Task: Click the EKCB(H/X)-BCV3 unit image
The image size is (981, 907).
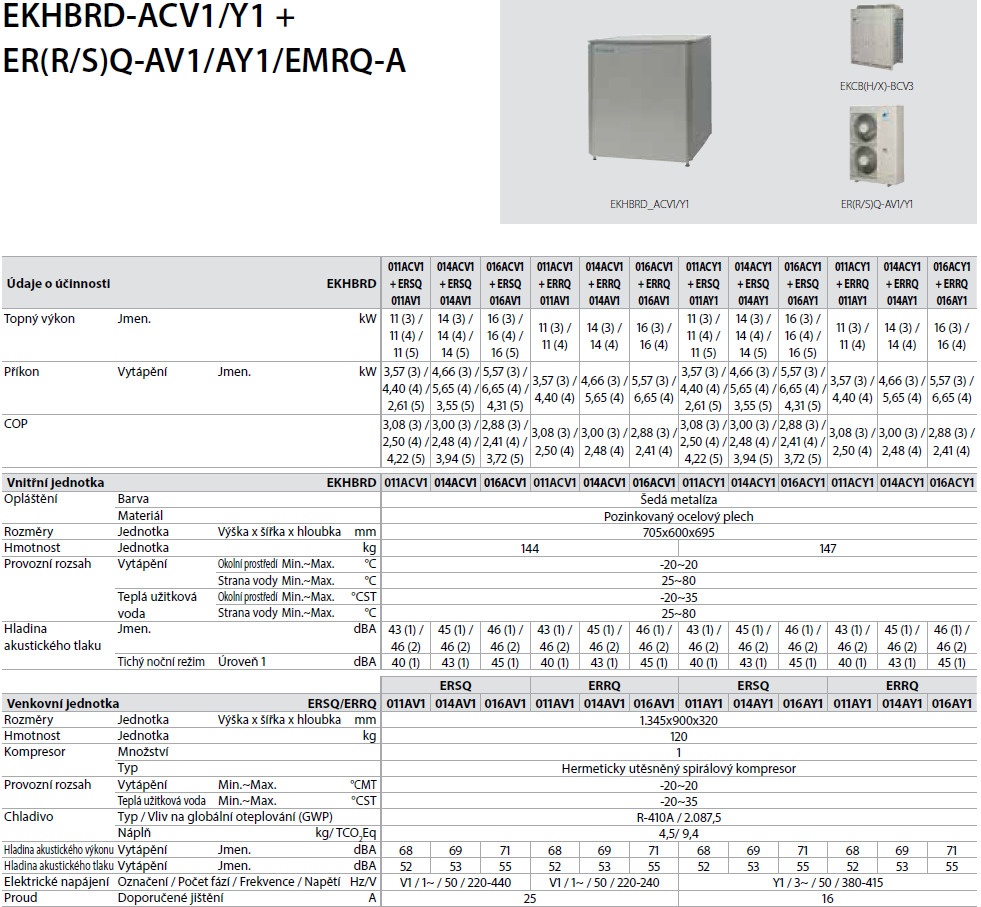Action: 877,38
